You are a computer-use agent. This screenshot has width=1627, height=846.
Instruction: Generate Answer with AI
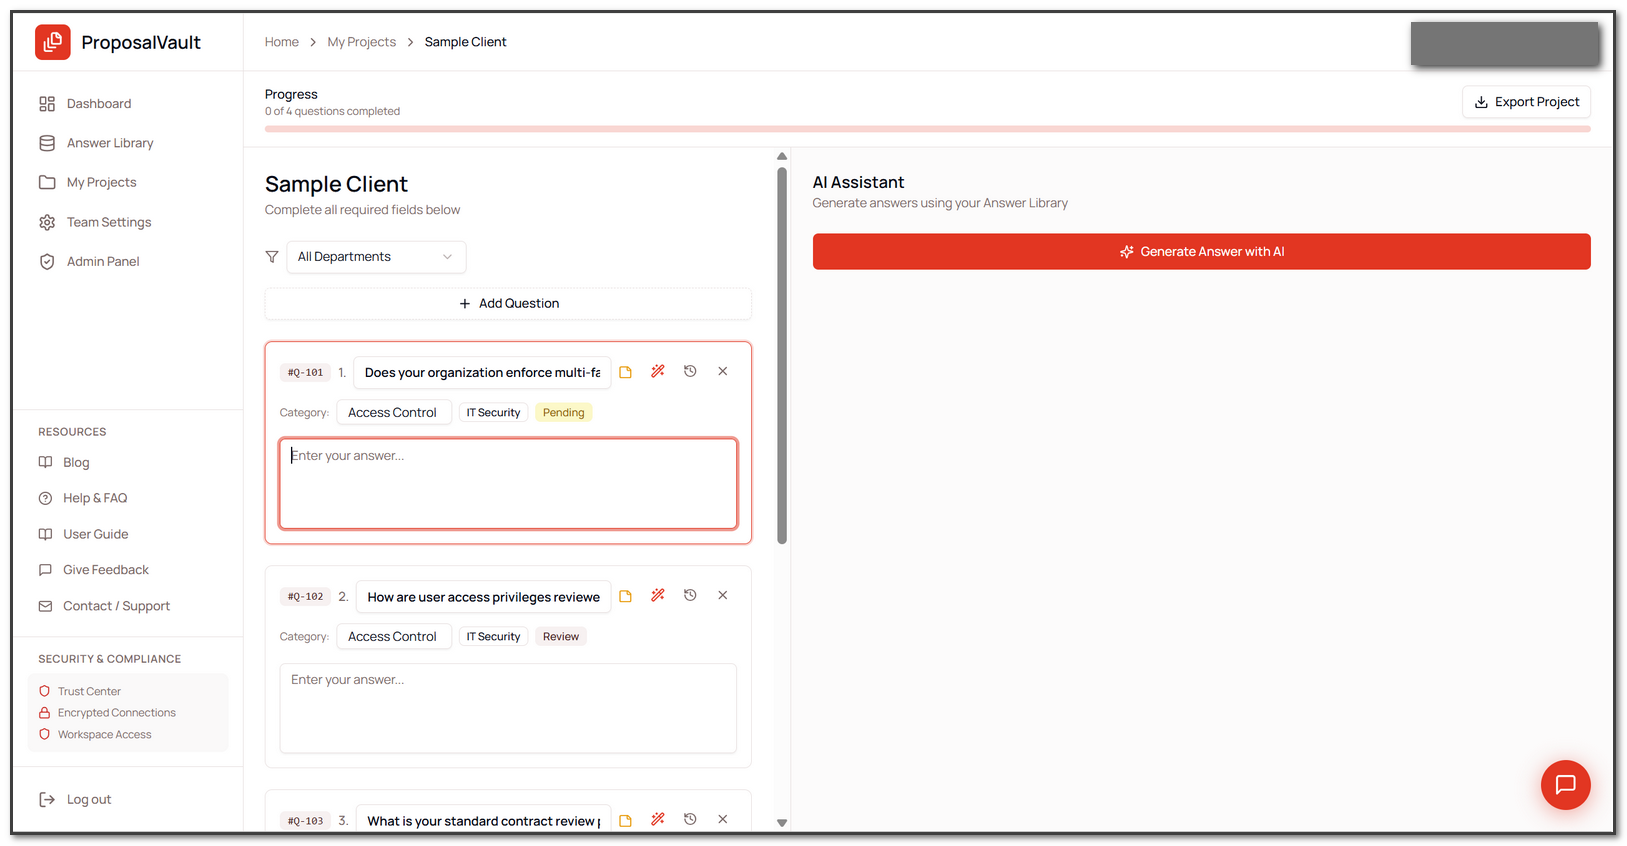(1201, 252)
